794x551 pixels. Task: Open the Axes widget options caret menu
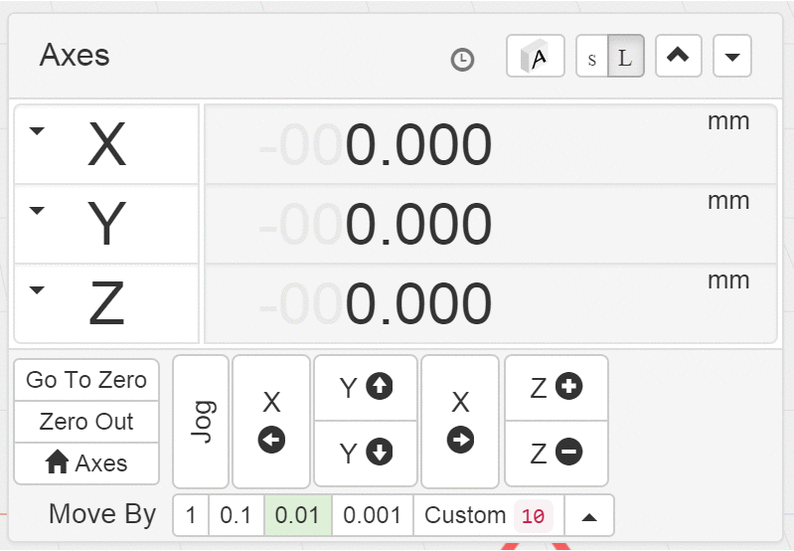[x=732, y=57]
